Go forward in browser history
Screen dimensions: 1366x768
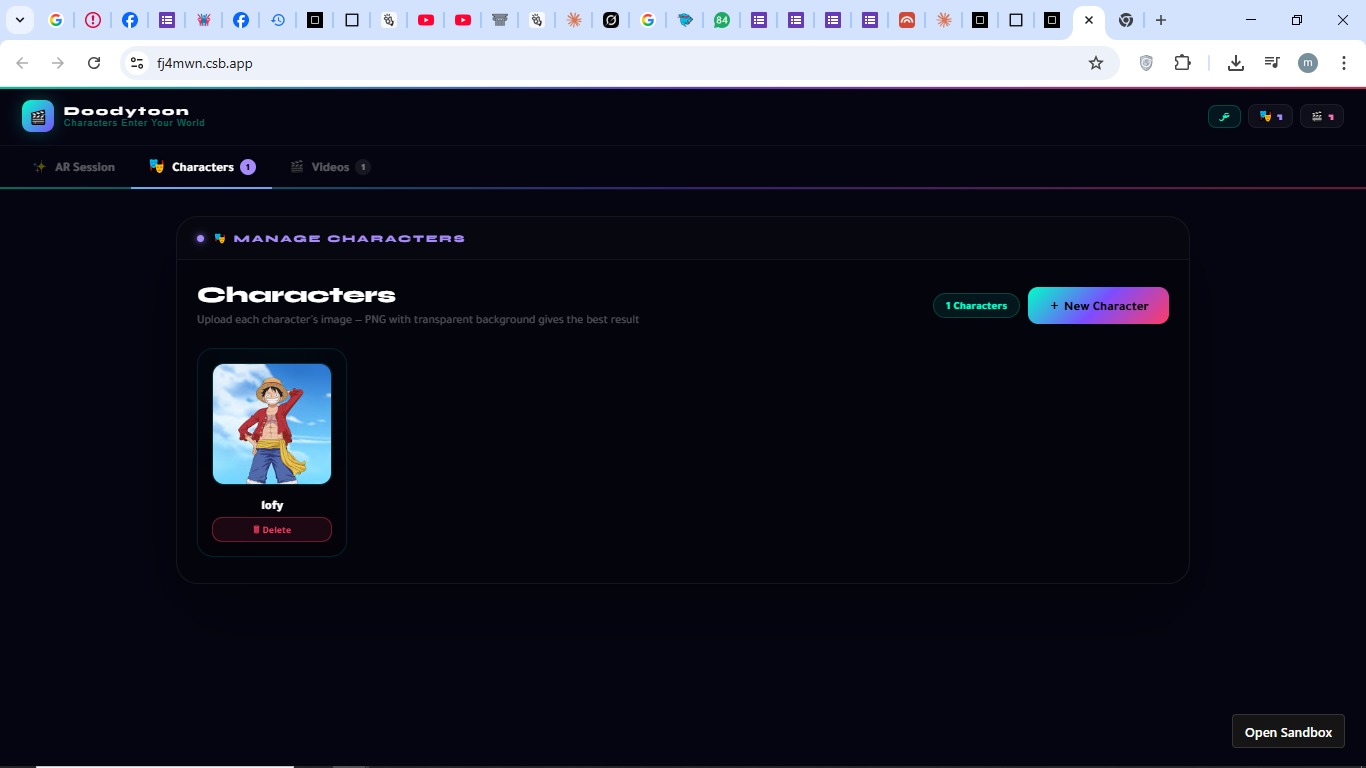[x=58, y=63]
